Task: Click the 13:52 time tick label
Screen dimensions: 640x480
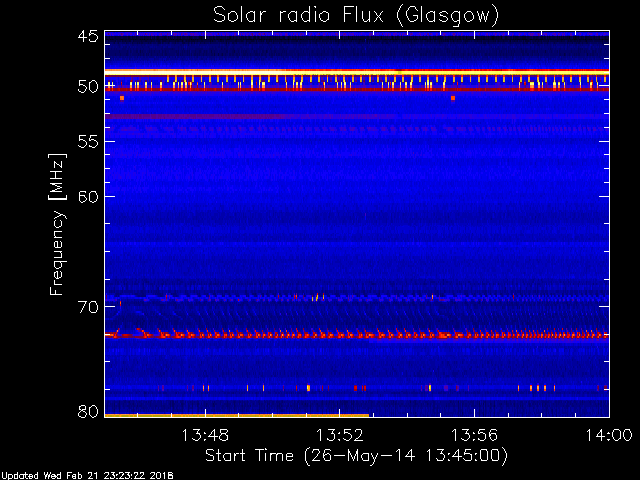Action: [340, 435]
